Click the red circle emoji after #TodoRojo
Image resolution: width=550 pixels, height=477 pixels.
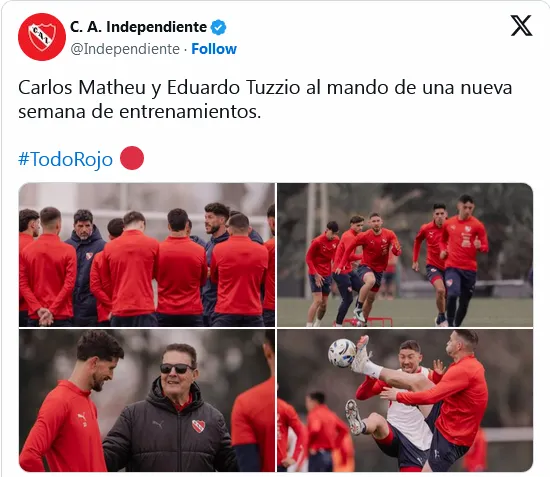pos(132,158)
